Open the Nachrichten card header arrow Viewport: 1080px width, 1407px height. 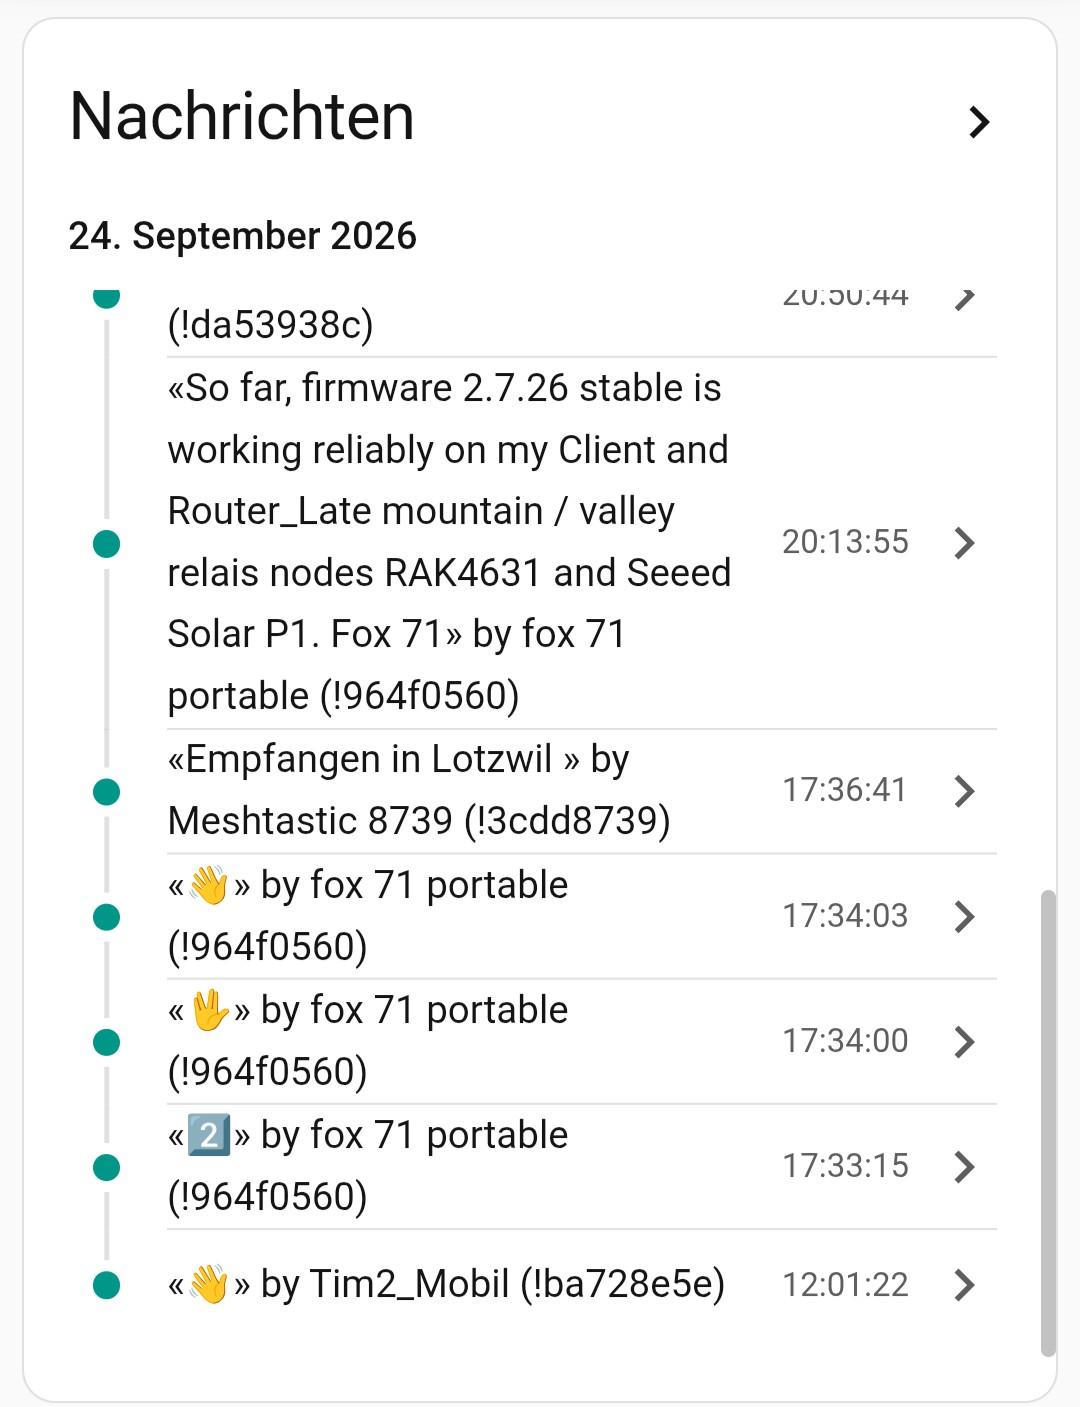979,122
